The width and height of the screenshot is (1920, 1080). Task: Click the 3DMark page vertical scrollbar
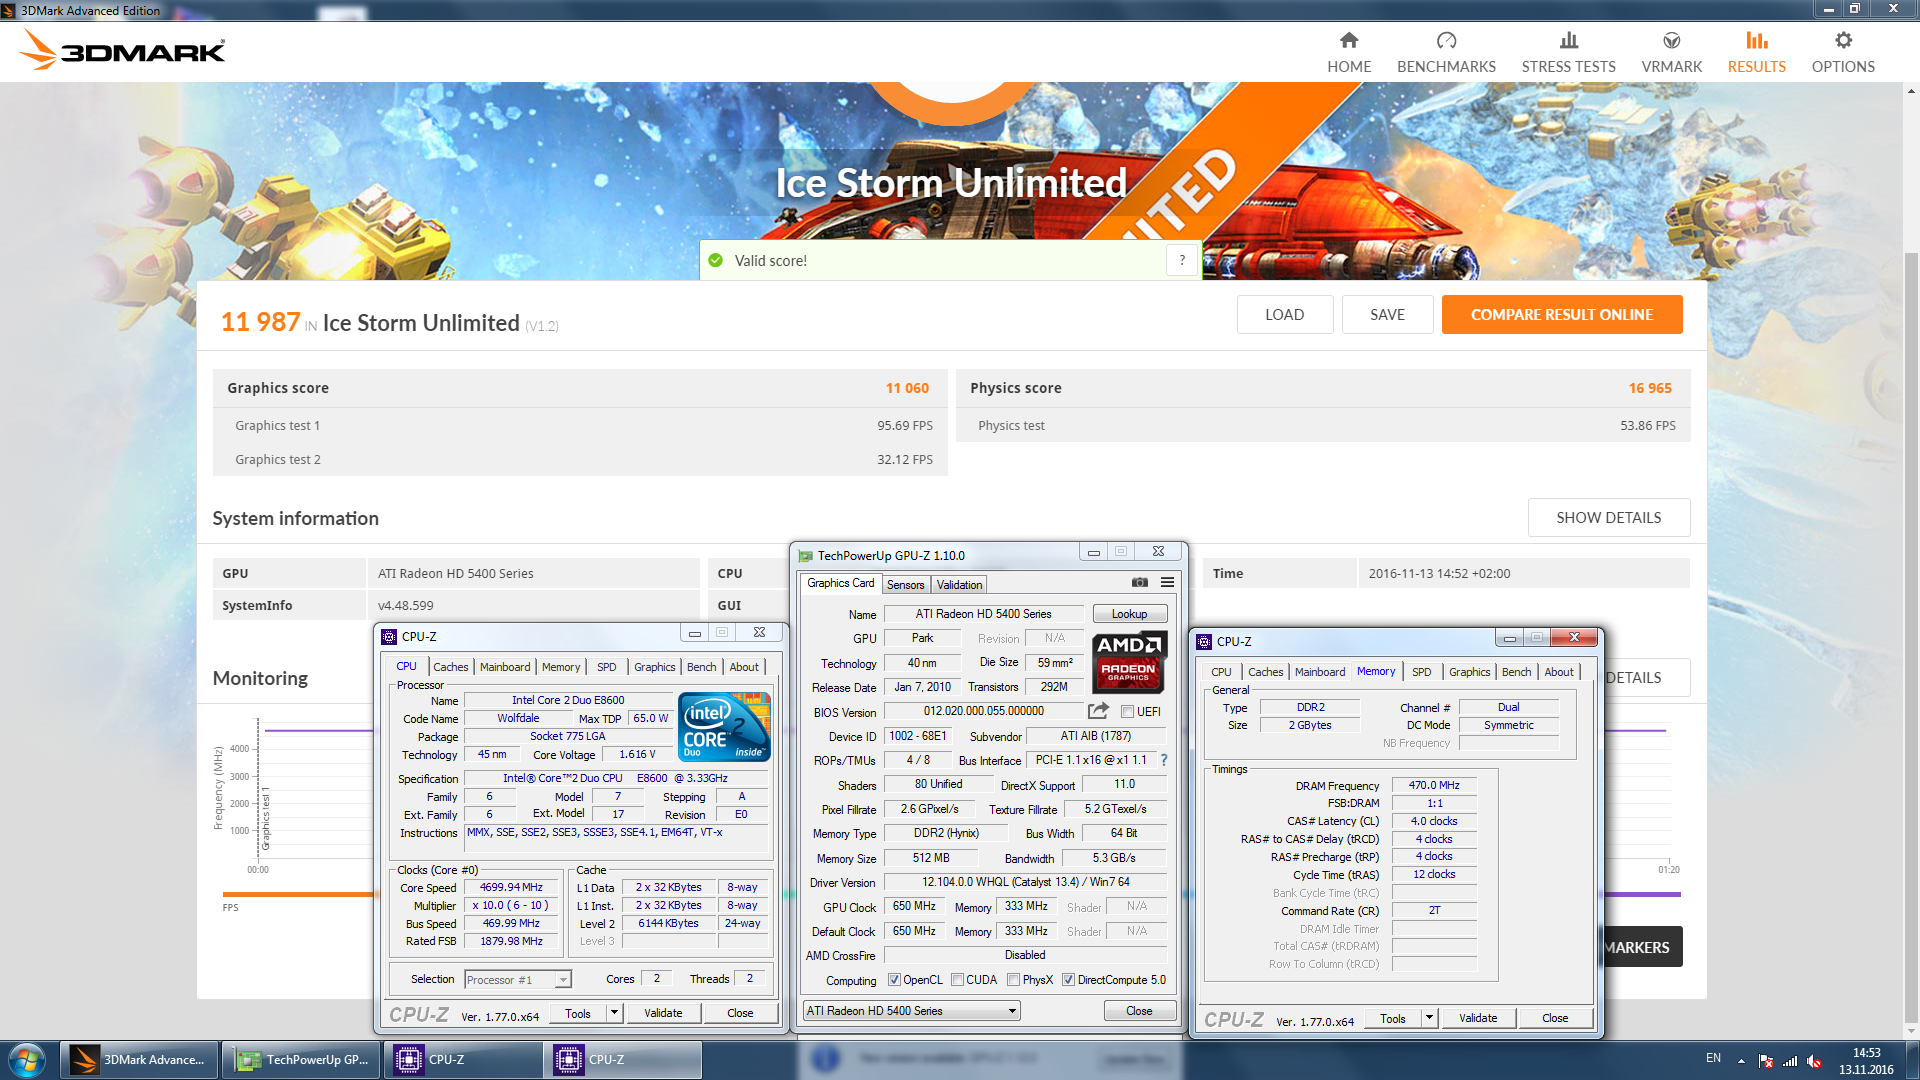click(1911, 640)
